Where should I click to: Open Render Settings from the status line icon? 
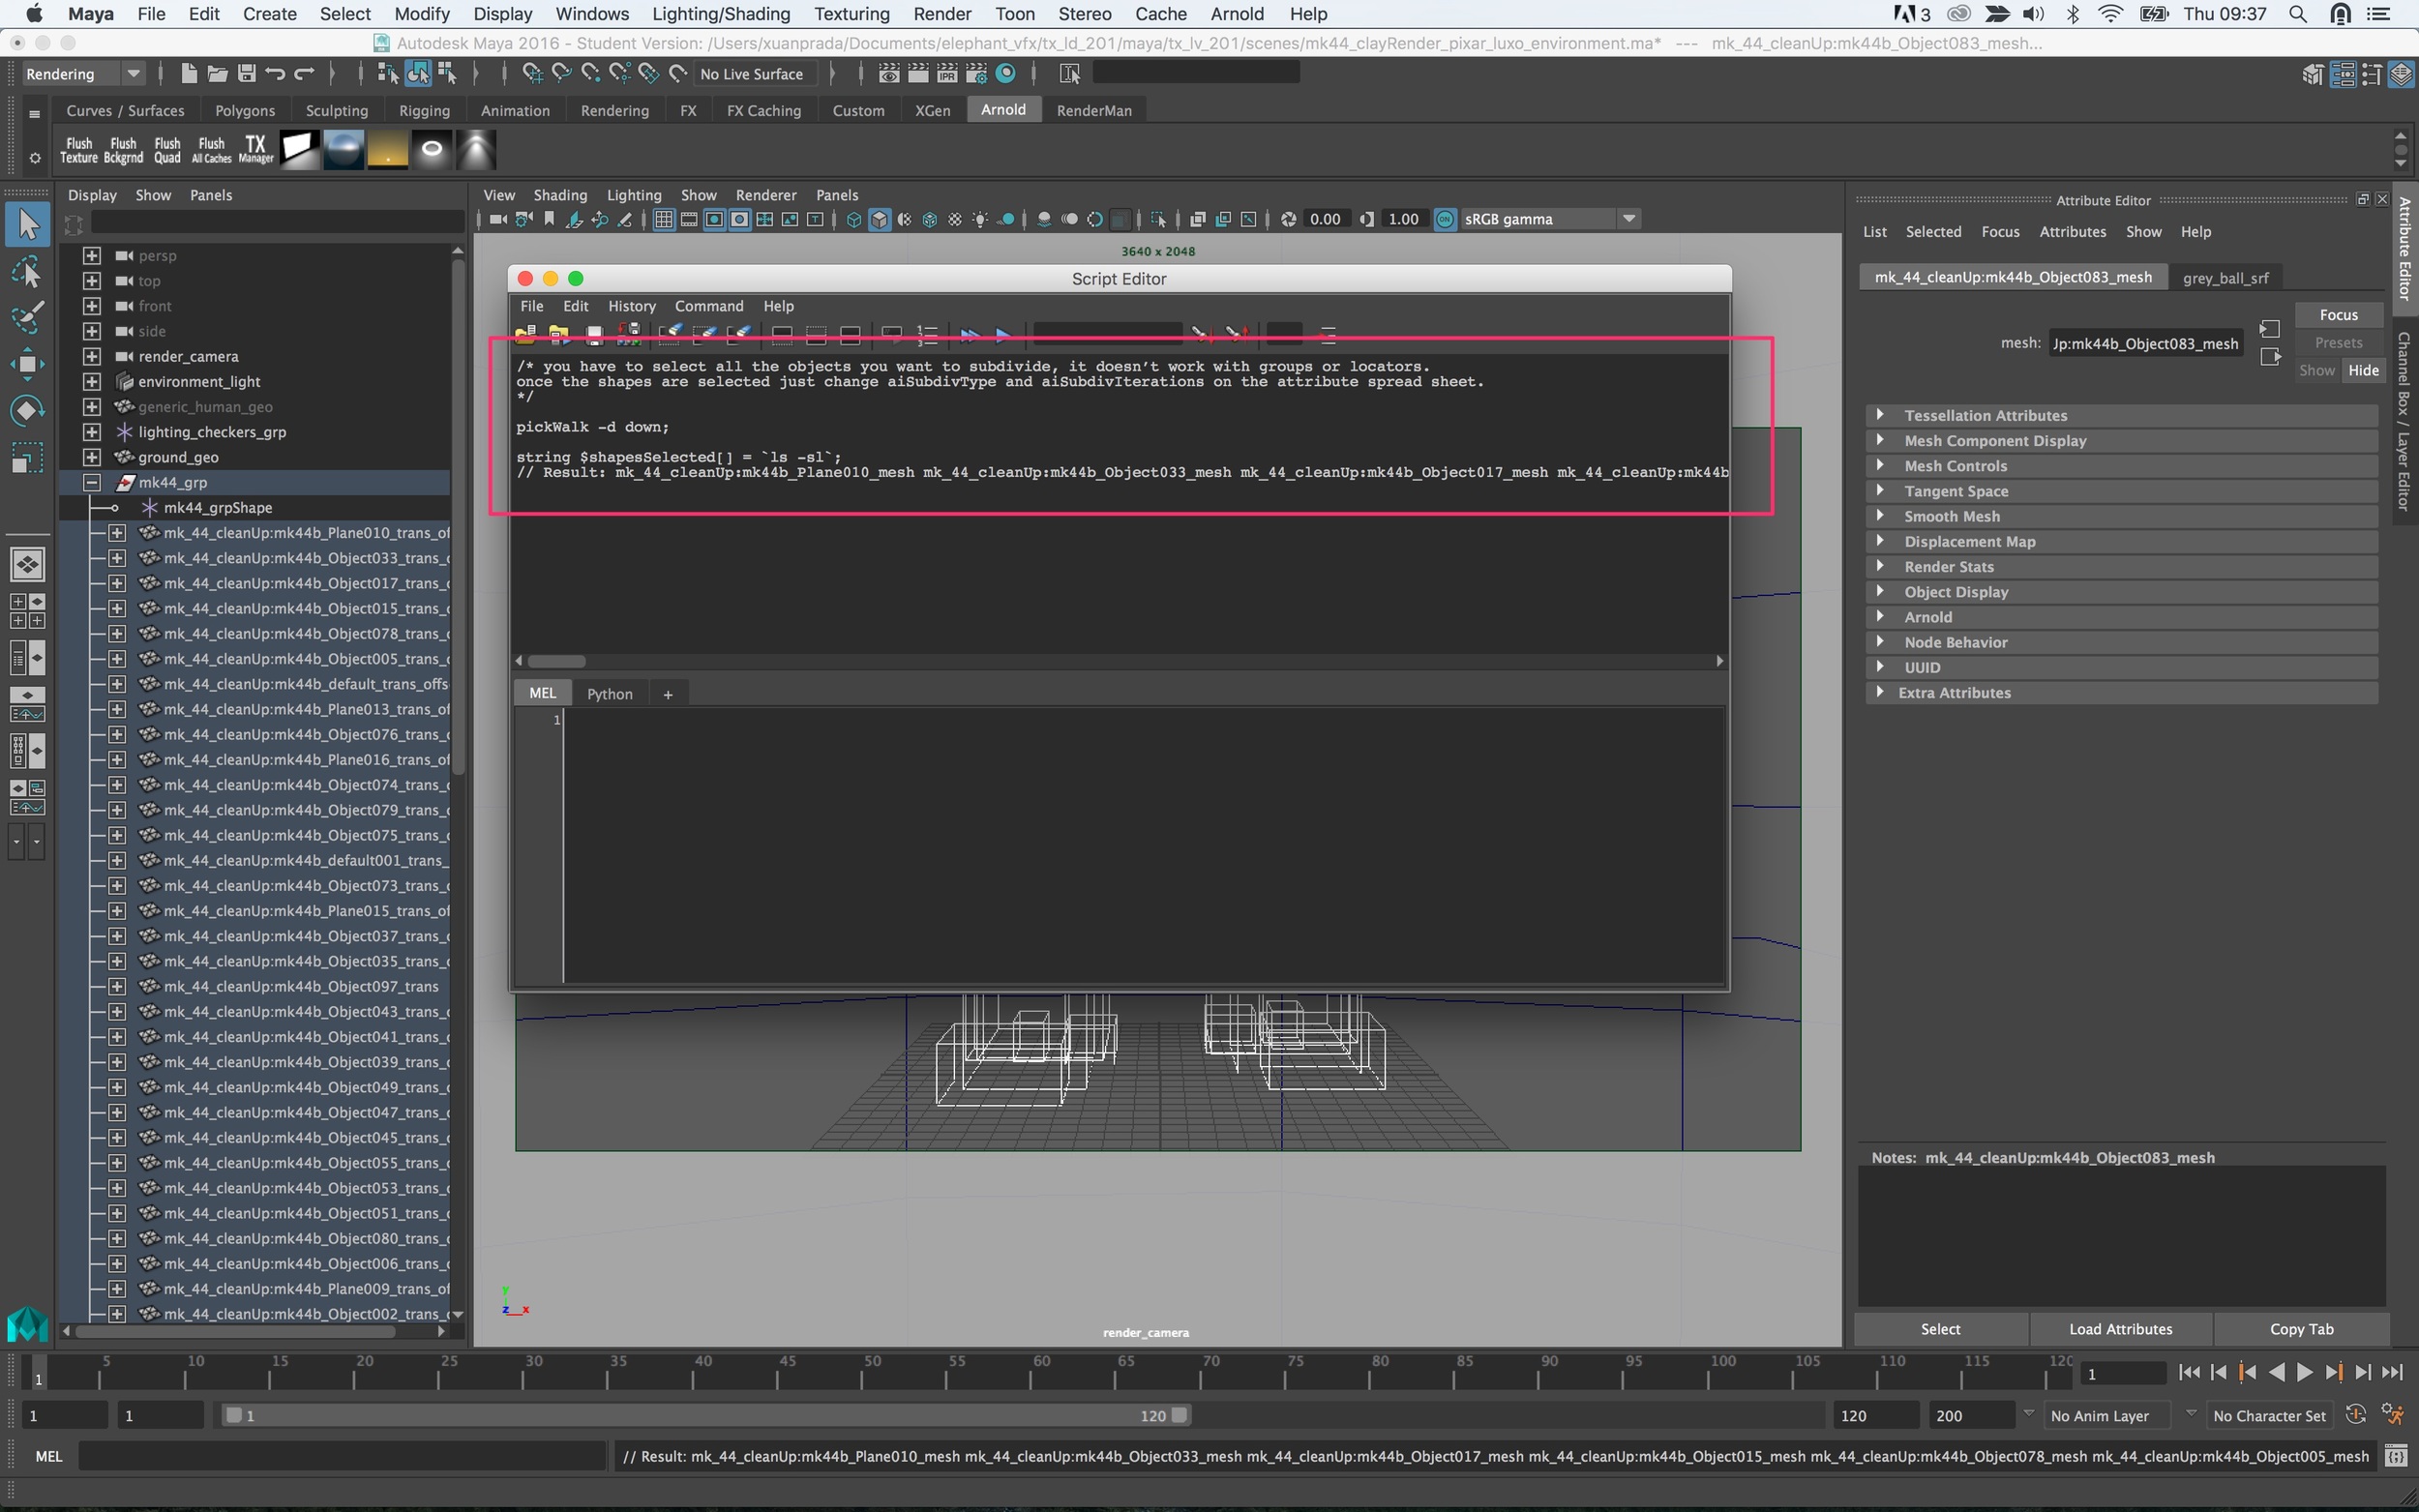tap(976, 73)
